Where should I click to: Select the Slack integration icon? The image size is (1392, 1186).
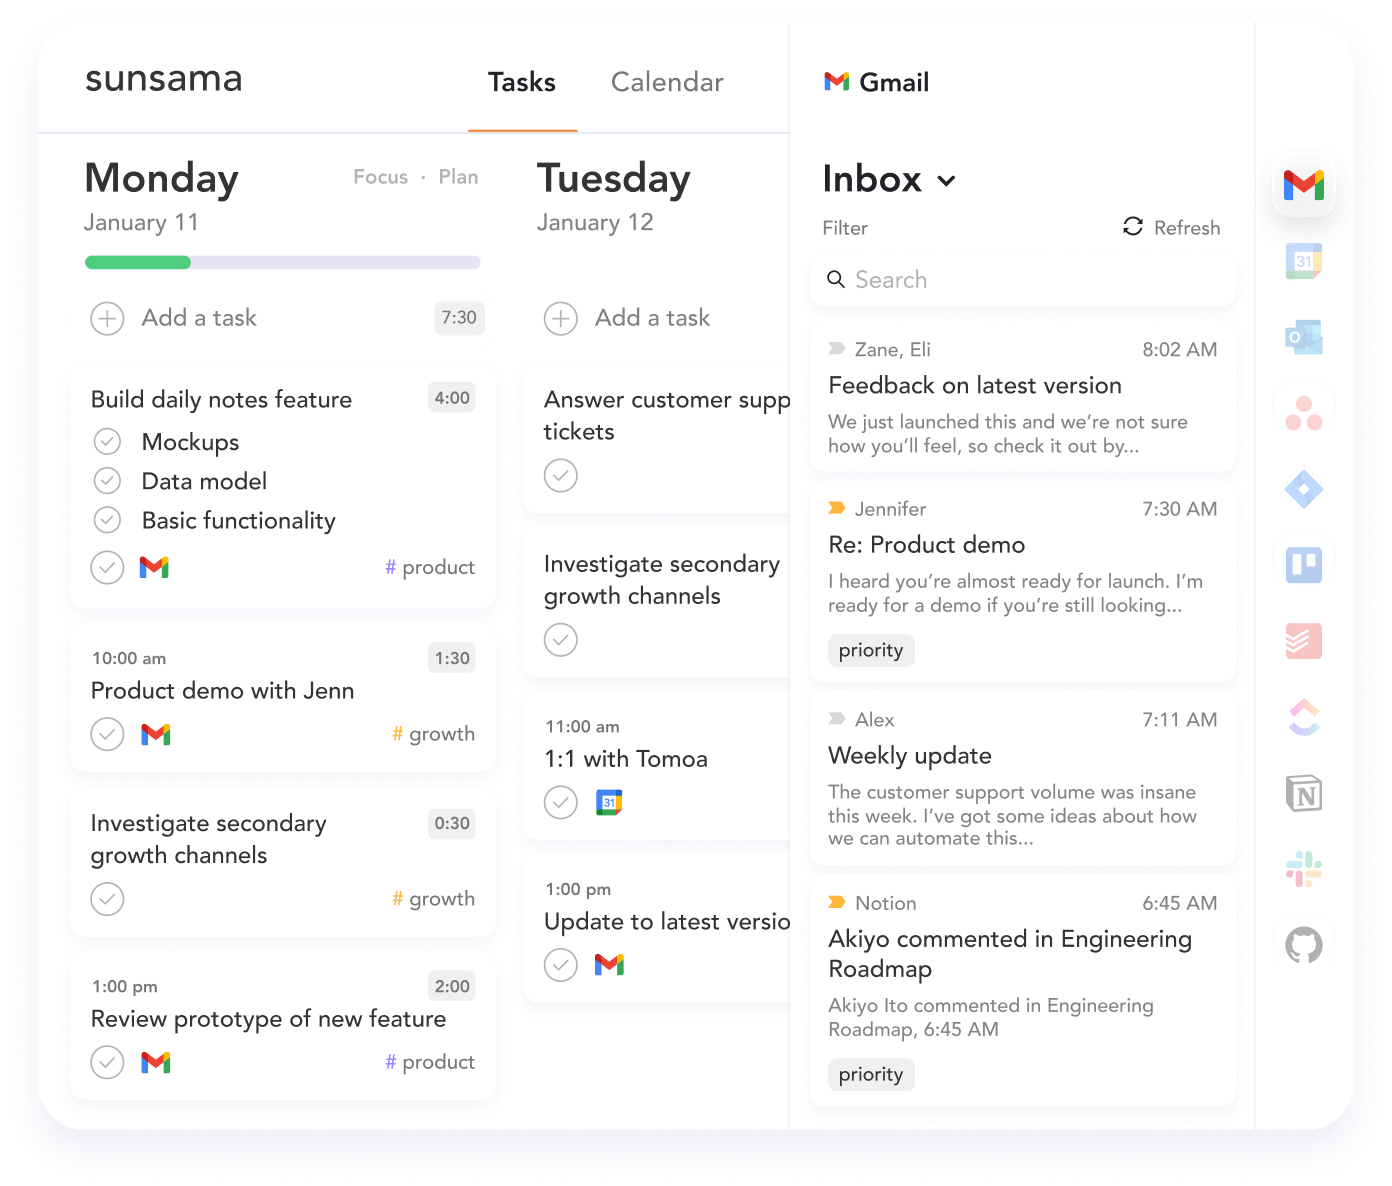(x=1303, y=869)
